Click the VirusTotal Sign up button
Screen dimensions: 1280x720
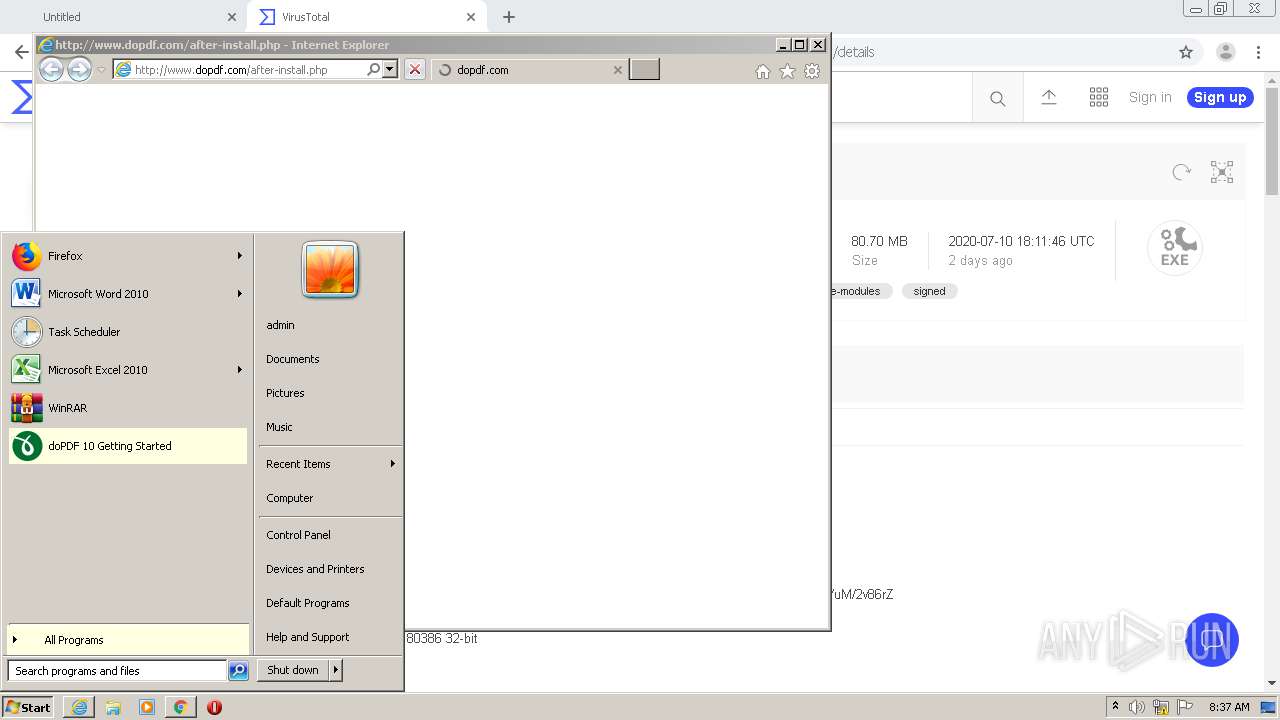(1220, 97)
